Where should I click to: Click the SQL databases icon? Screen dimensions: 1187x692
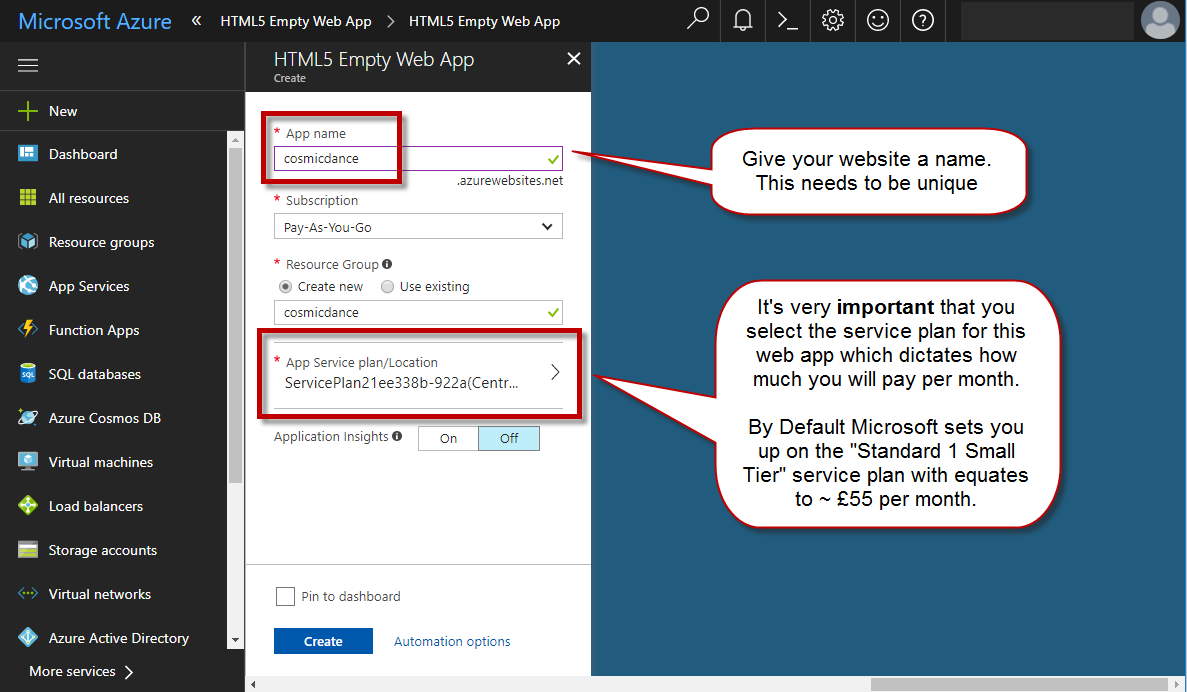[x=28, y=373]
